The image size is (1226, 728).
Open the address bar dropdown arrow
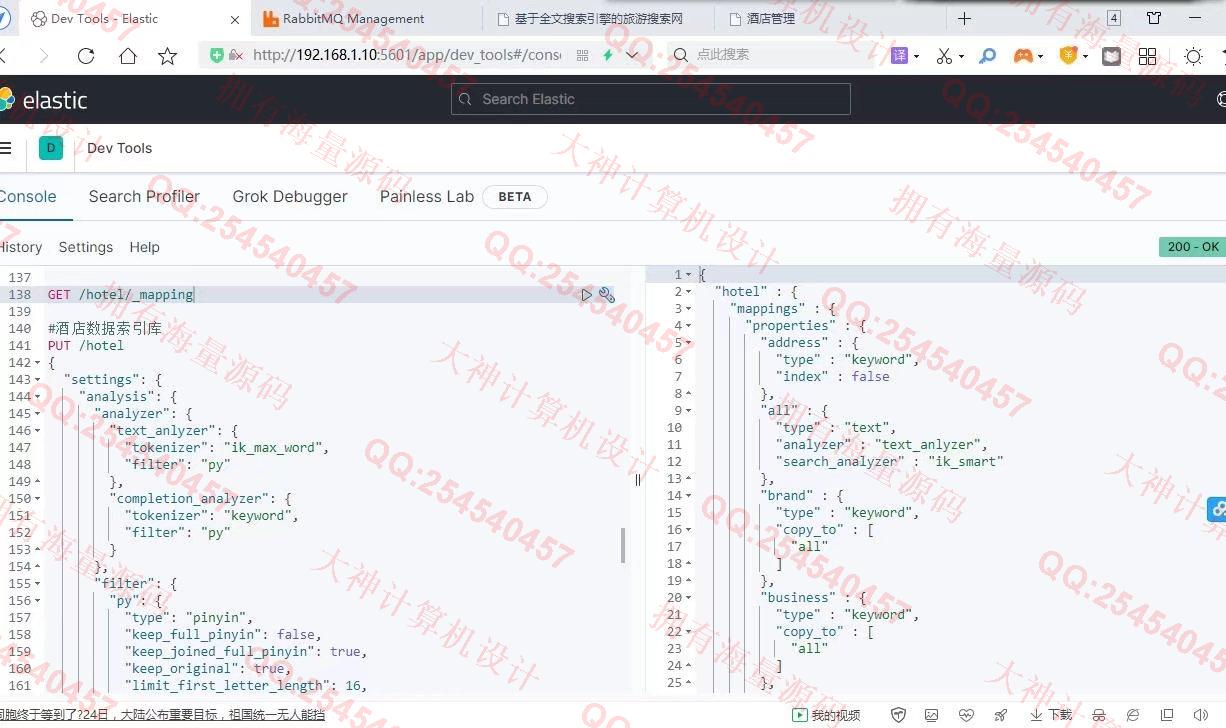point(632,56)
